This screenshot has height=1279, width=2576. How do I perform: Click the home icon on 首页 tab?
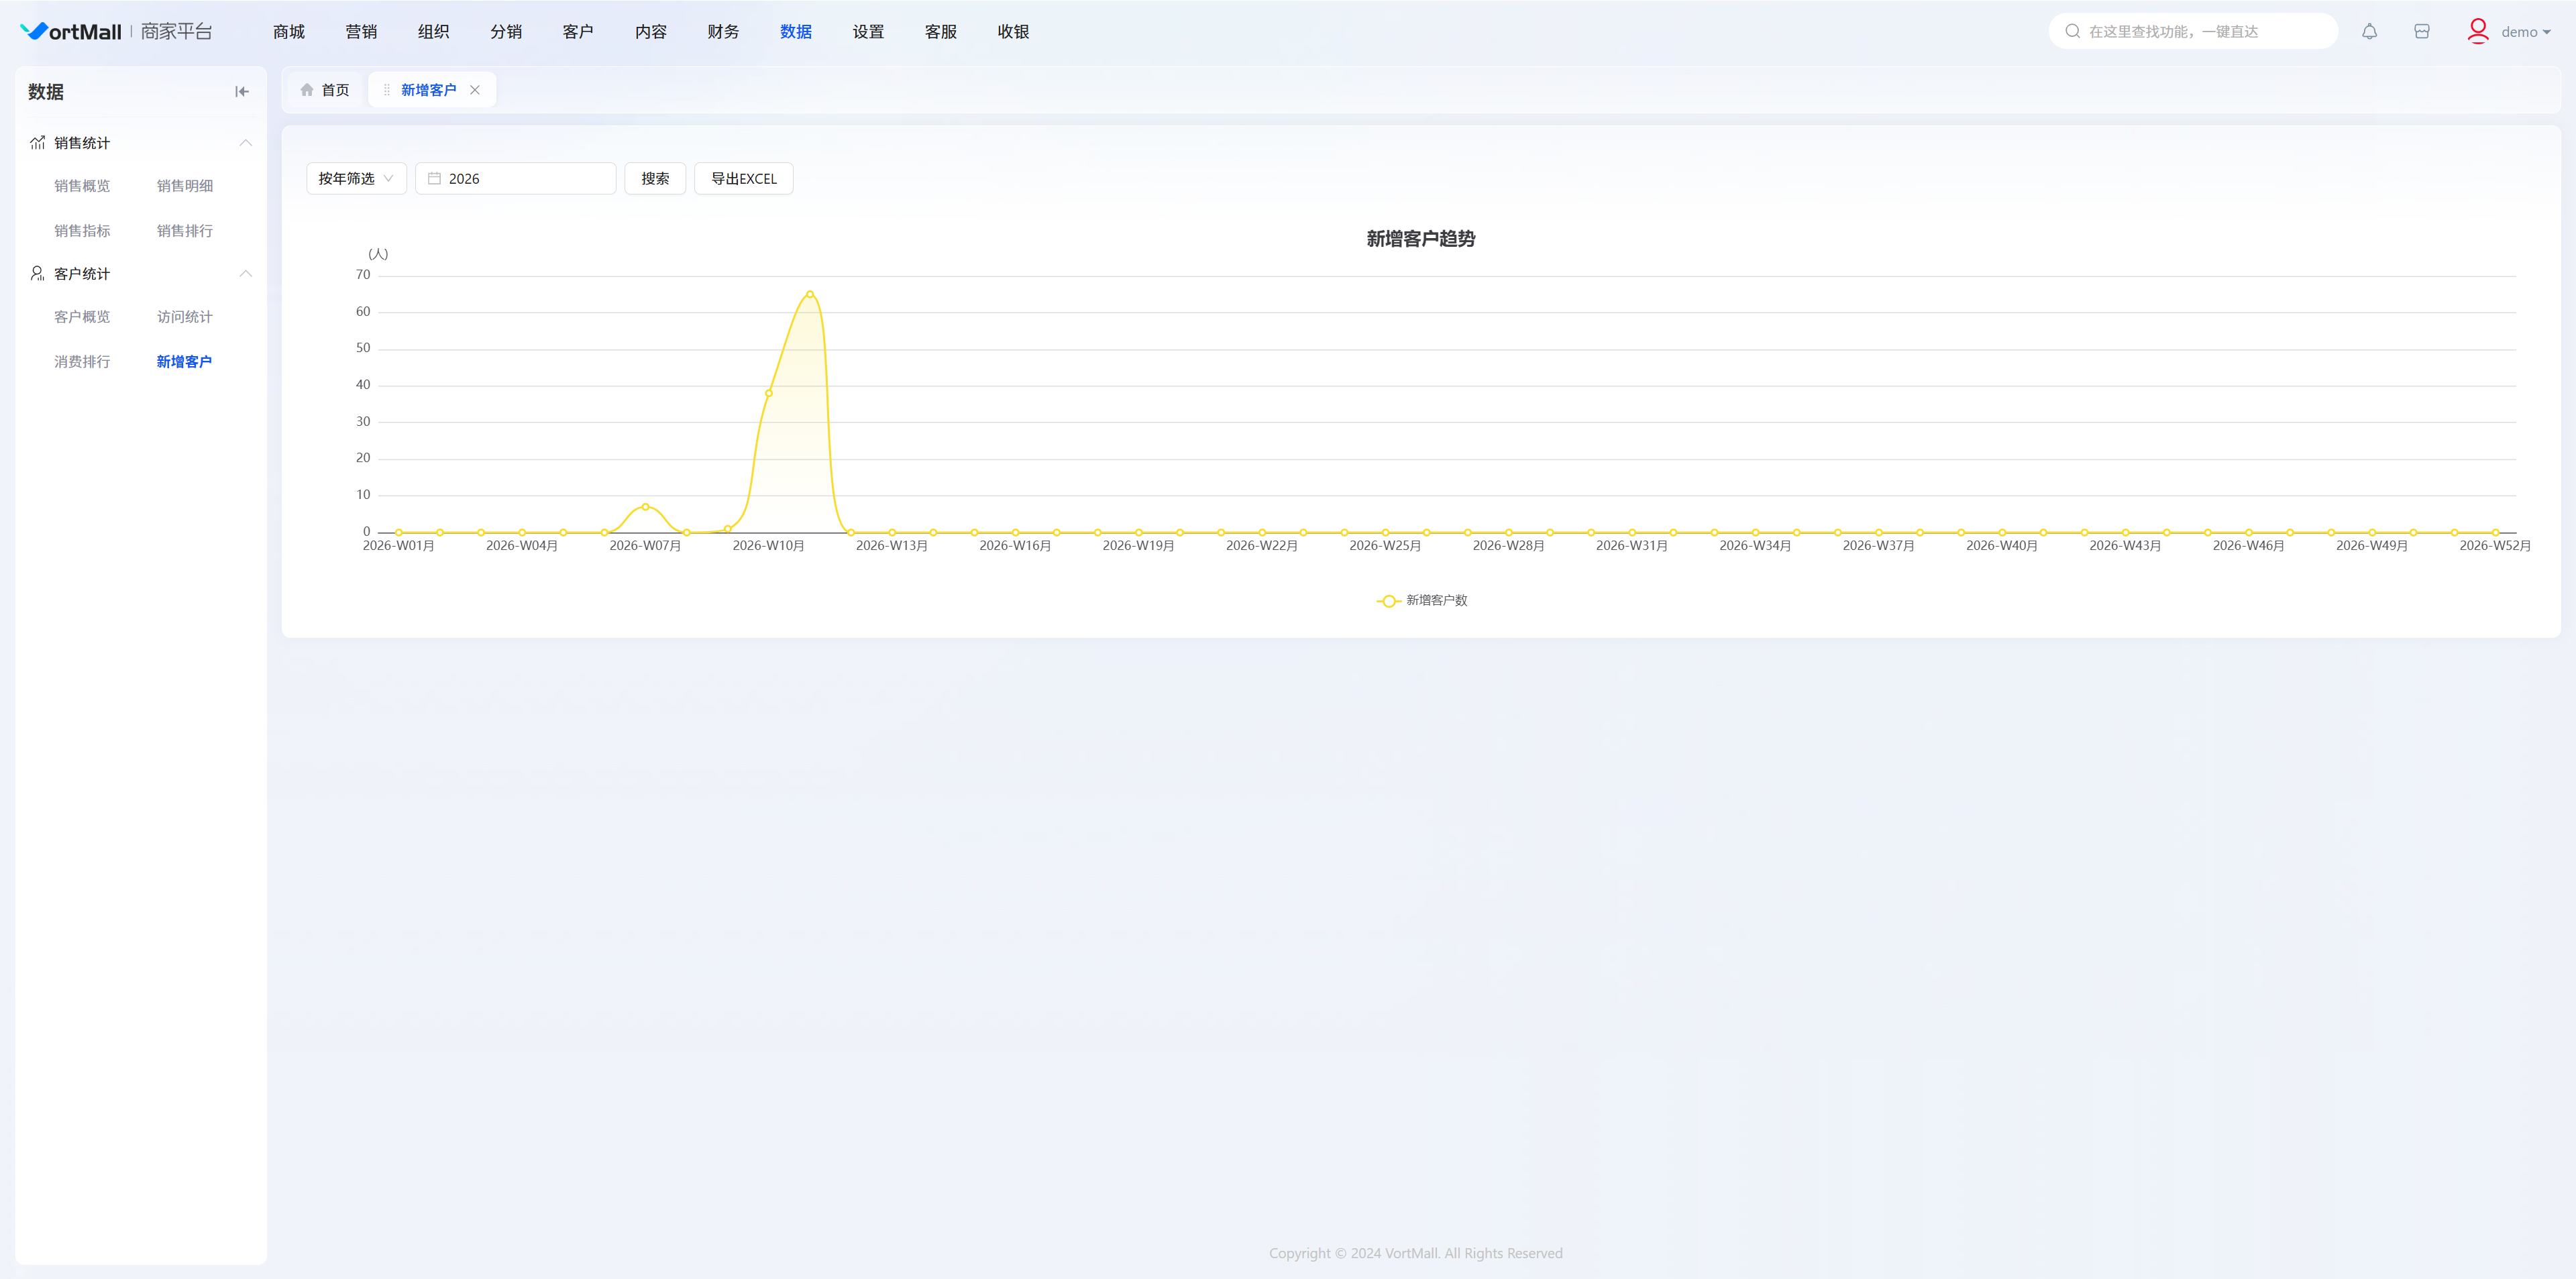coord(307,90)
